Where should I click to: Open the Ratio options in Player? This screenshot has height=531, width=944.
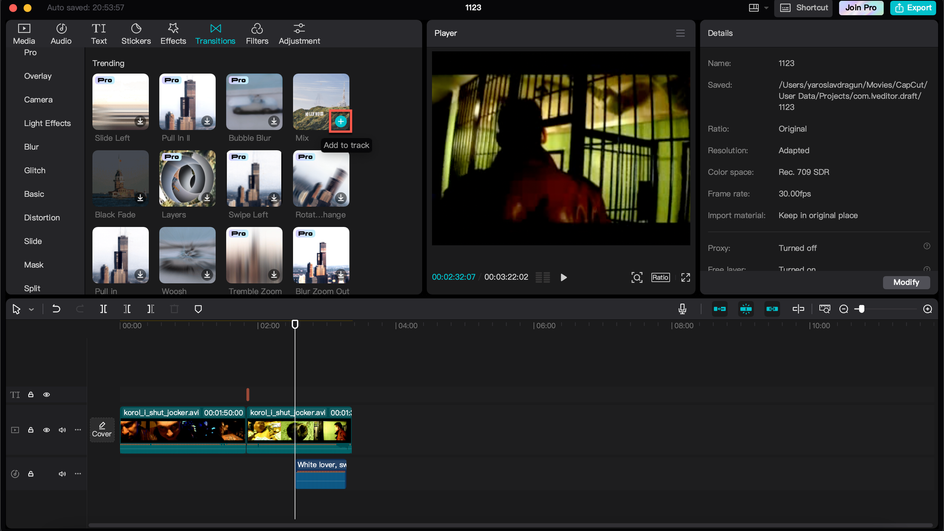pyautogui.click(x=660, y=278)
